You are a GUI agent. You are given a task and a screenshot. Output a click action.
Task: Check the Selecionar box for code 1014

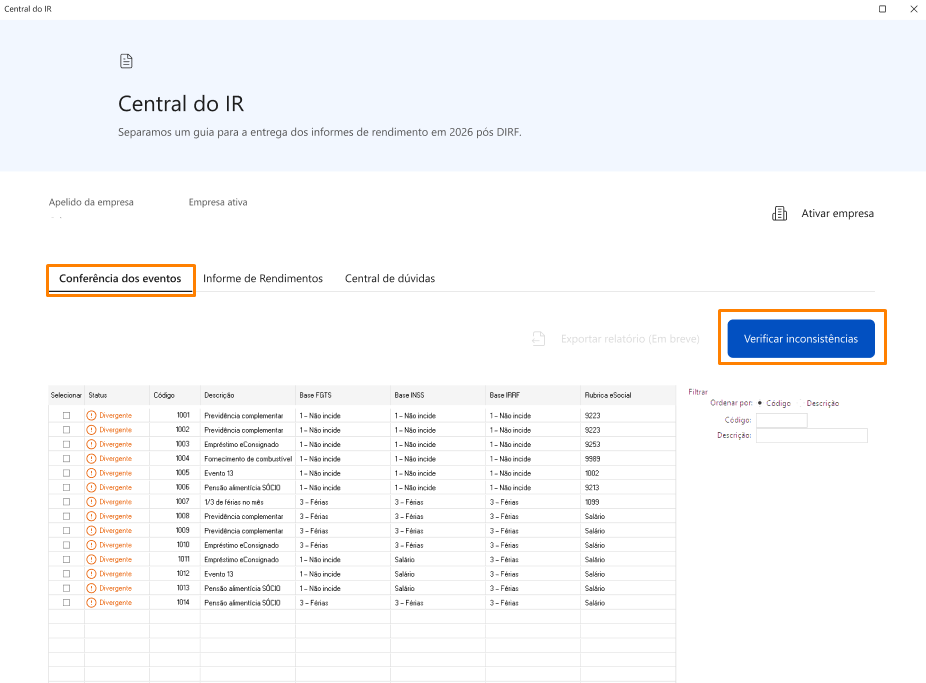66,603
